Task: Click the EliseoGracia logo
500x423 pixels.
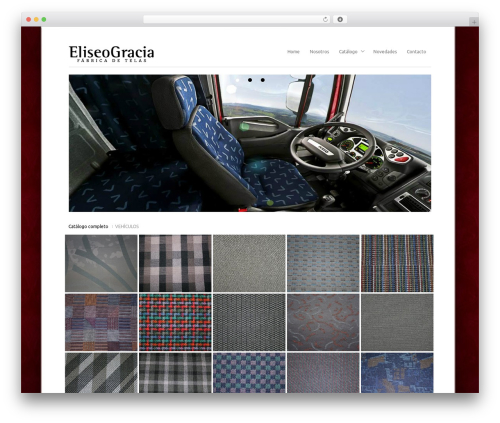Action: point(111,54)
